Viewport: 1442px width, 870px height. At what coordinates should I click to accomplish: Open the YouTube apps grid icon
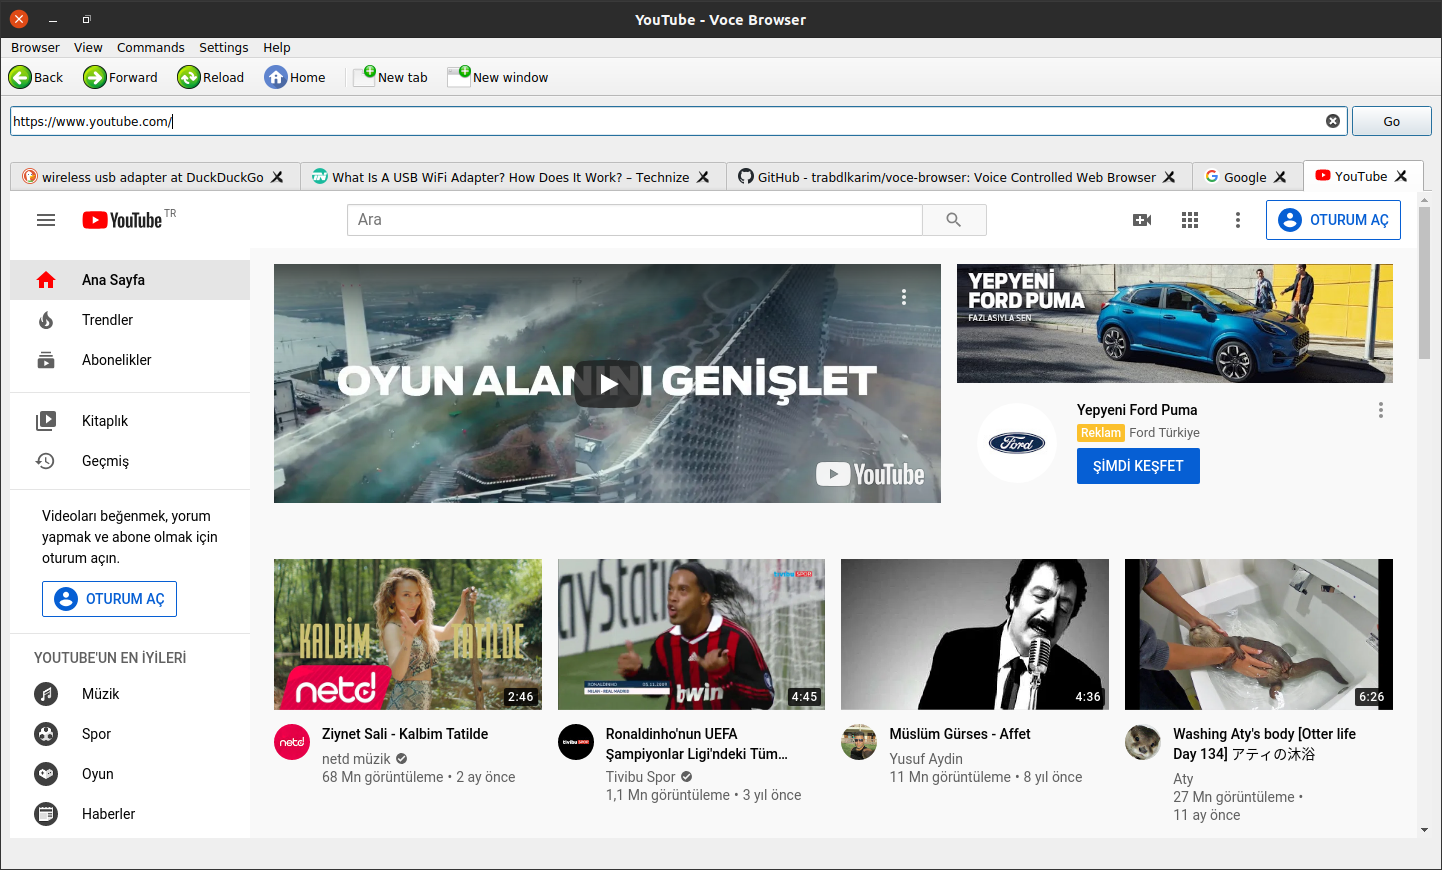[1190, 220]
